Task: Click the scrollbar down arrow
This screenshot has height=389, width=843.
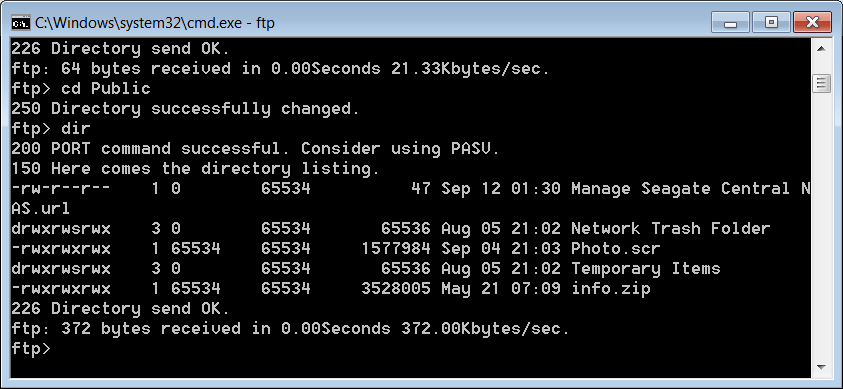Action: click(821, 368)
